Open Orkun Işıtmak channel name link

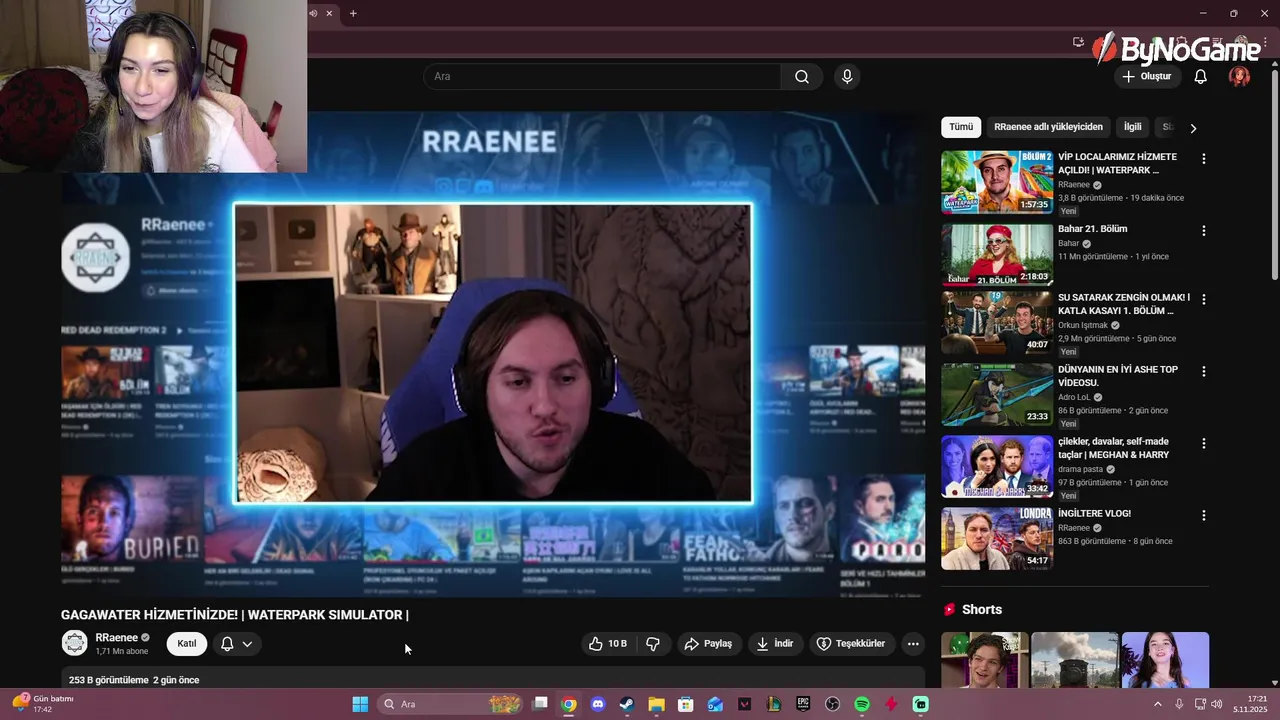pos(1083,325)
